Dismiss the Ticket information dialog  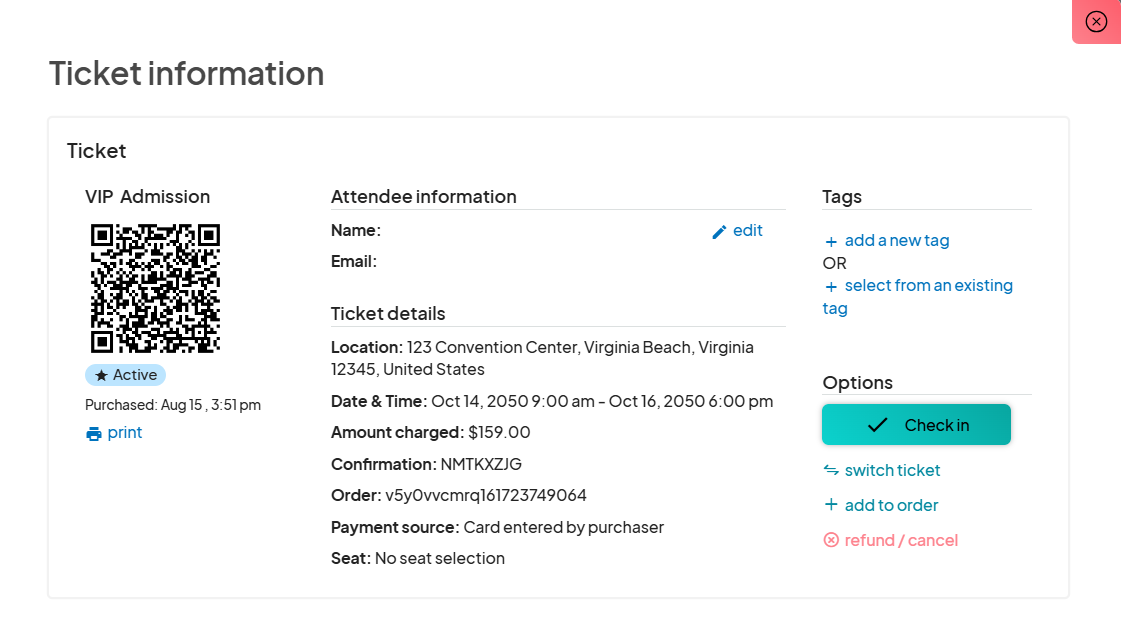(x=1096, y=21)
